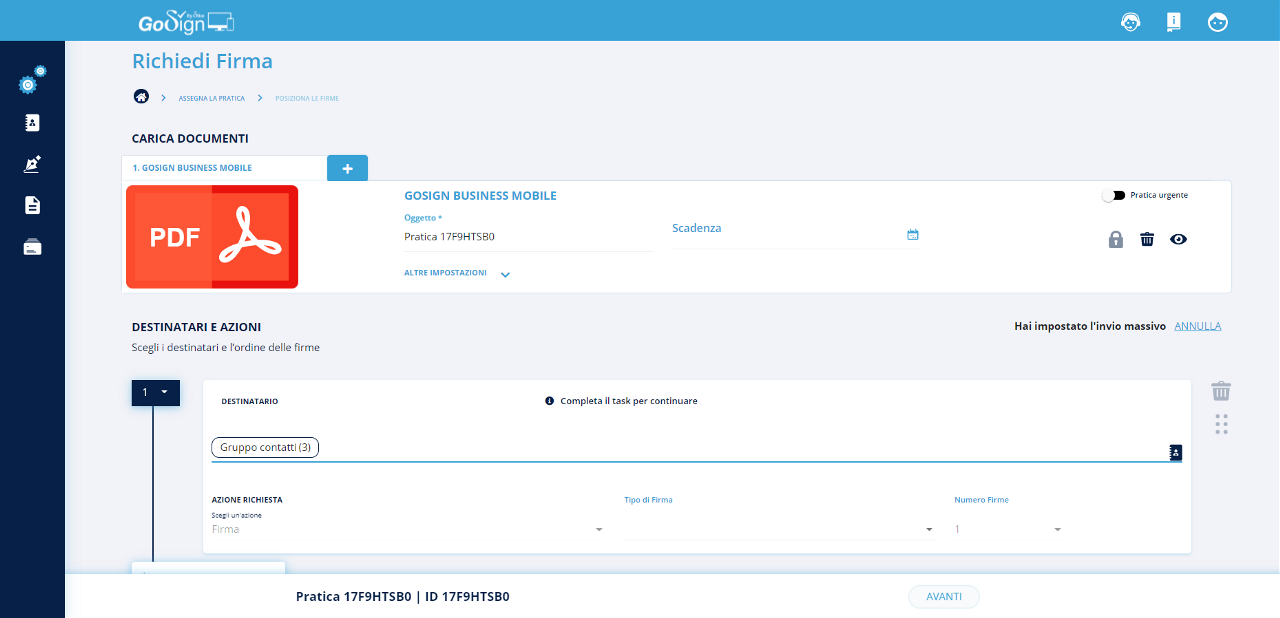This screenshot has height=618, width=1280.
Task: Open the user profile avatar icon
Action: pos(1217,22)
